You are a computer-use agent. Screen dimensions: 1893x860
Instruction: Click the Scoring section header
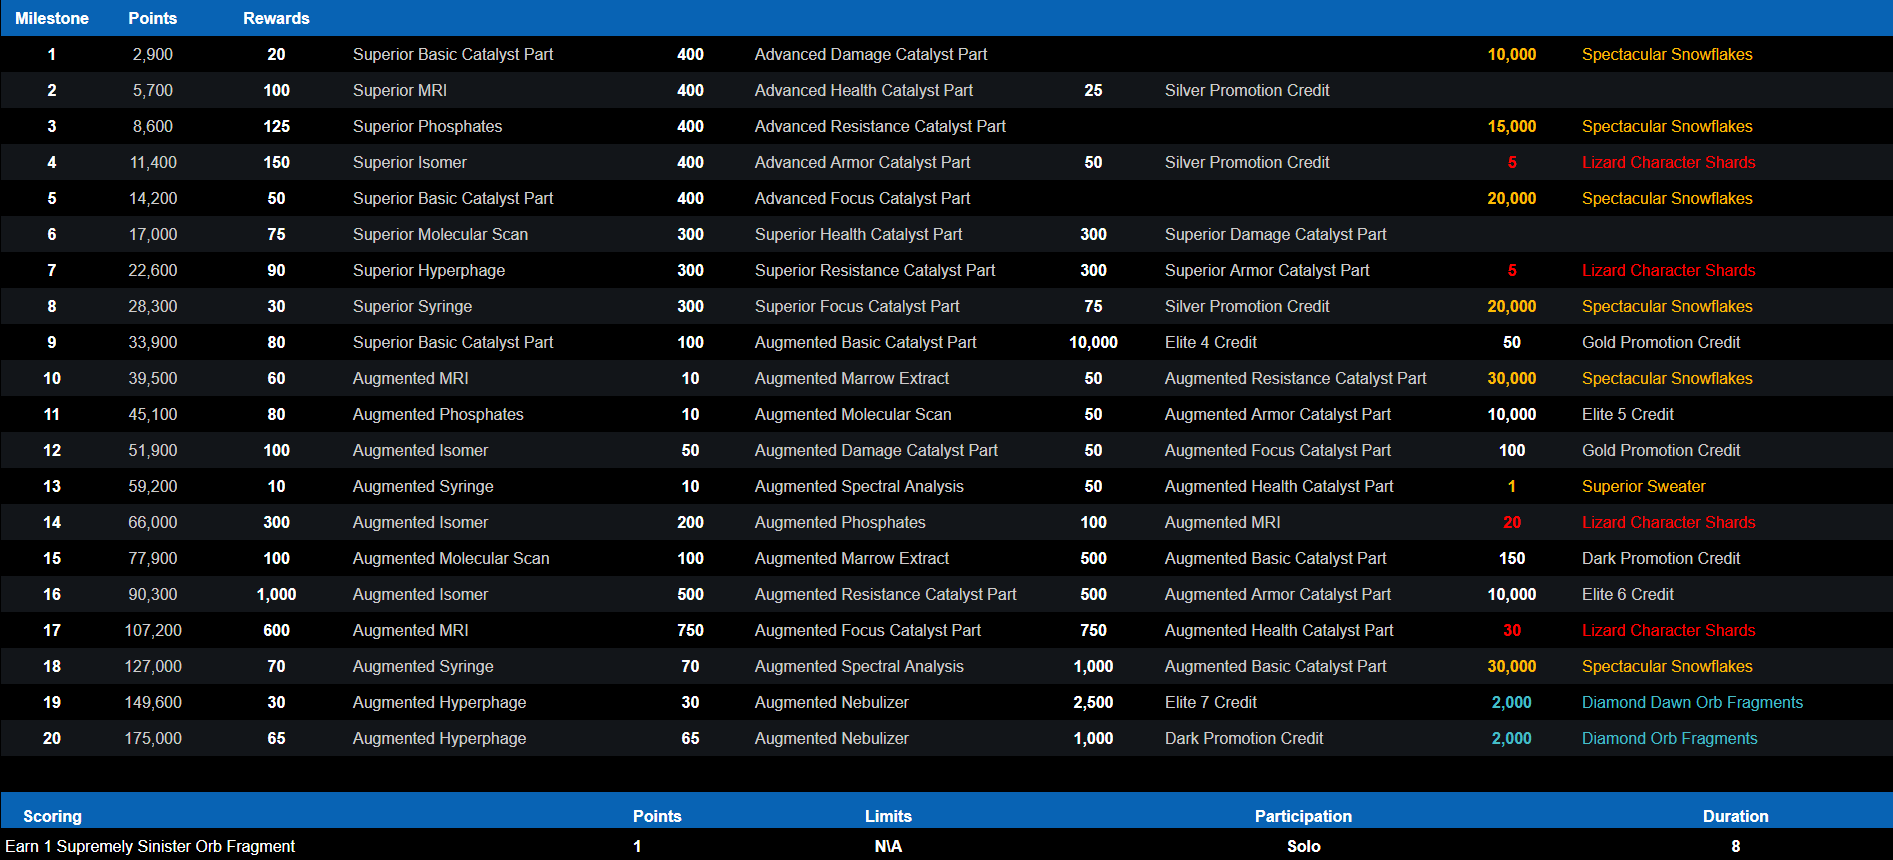point(52,816)
